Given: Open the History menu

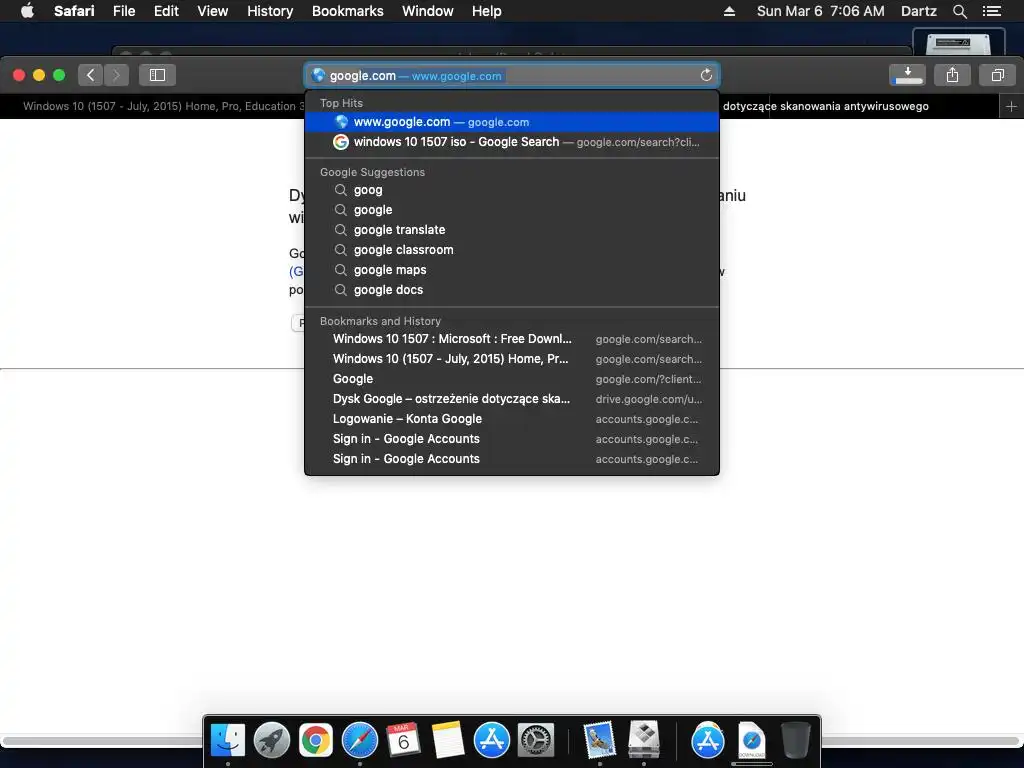Looking at the screenshot, I should point(270,11).
